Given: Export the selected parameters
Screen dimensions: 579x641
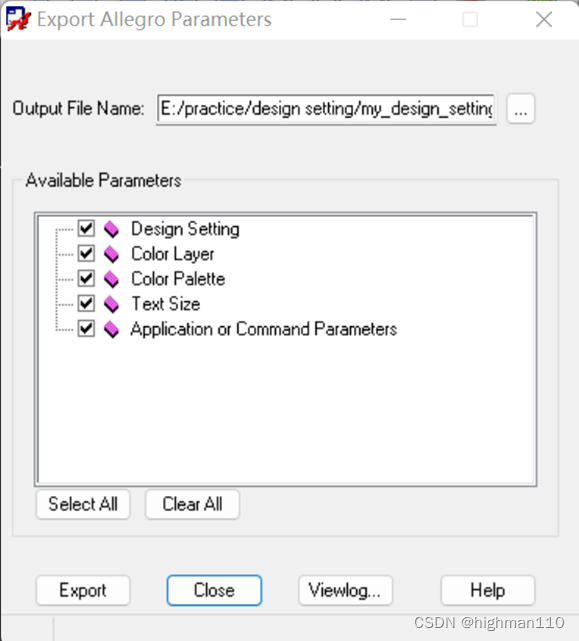Looking at the screenshot, I should click(83, 590).
